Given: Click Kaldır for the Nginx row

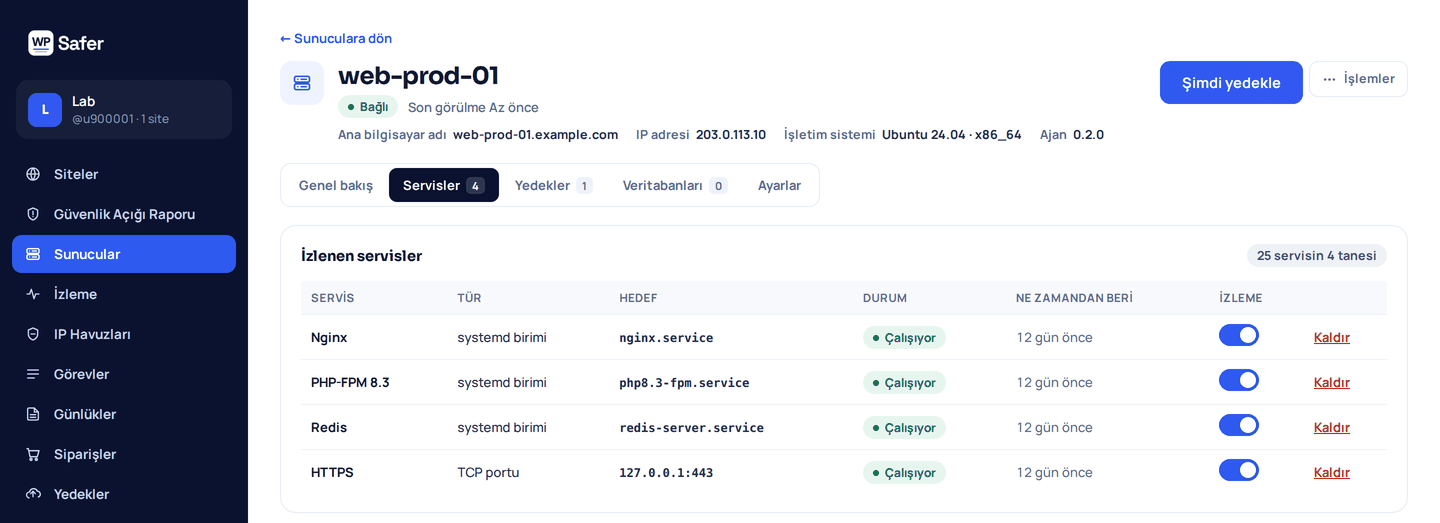Looking at the screenshot, I should pos(1332,337).
